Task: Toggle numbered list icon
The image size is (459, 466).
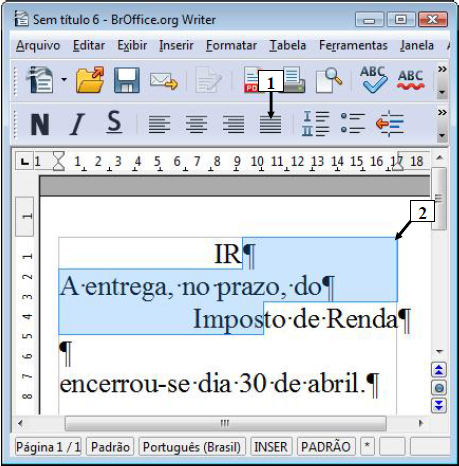Action: (315, 124)
